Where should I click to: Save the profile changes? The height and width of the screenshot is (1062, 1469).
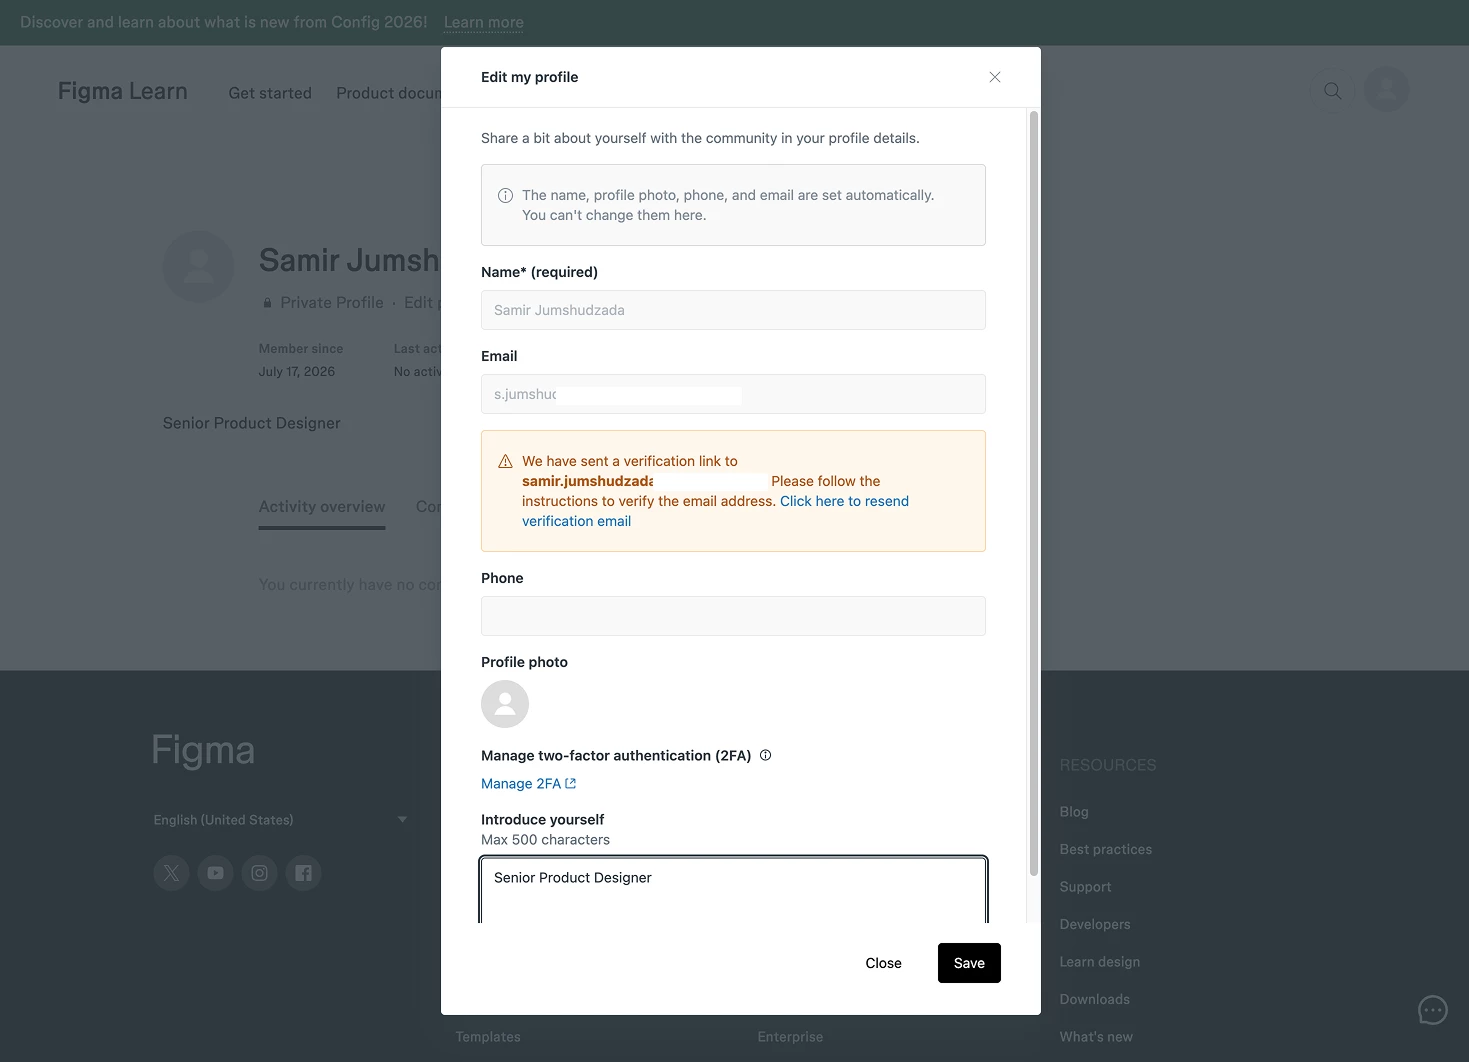point(969,963)
